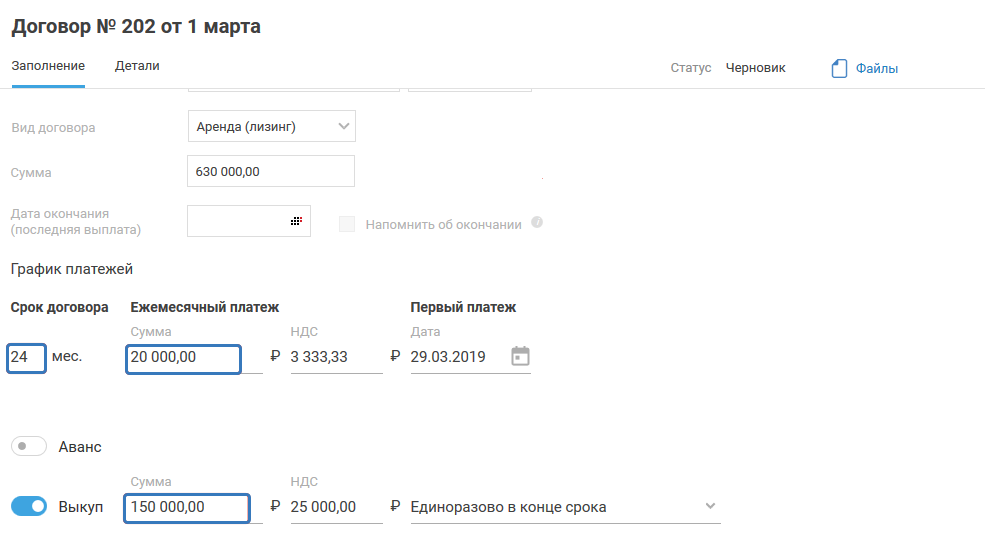The image size is (985, 544).
Task: Click the first payment date 29.03.2019 field
Action: pos(456,357)
